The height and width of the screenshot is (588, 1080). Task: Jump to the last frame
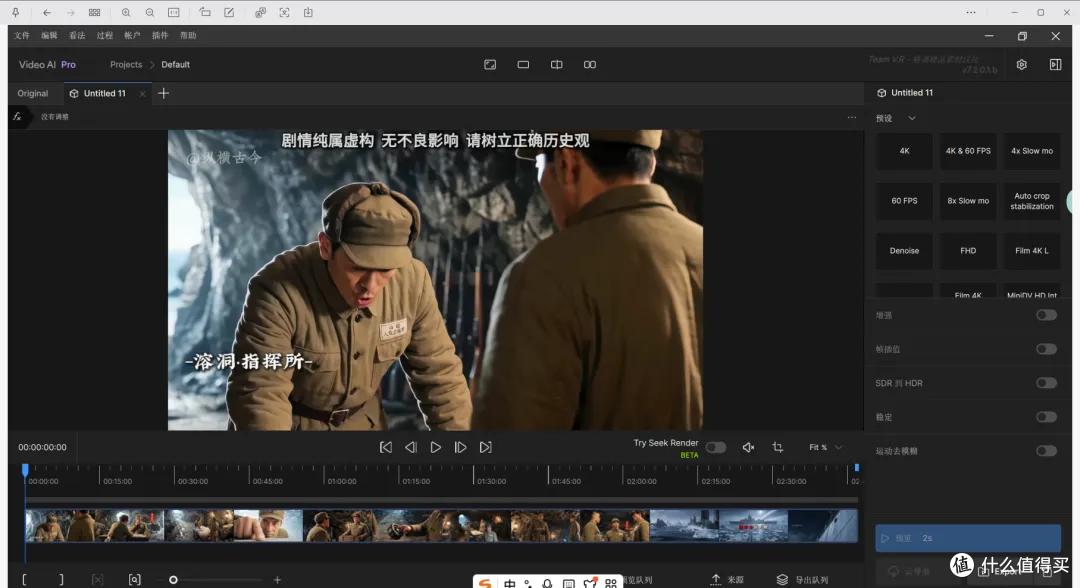point(486,448)
